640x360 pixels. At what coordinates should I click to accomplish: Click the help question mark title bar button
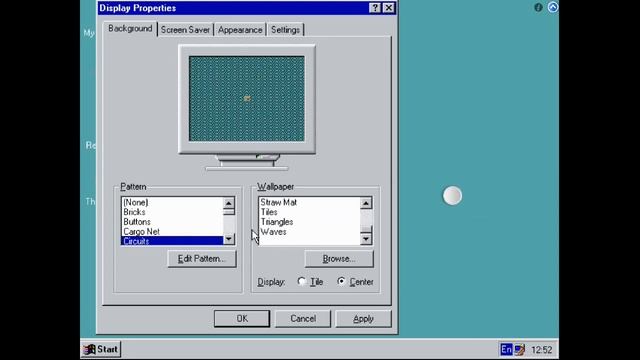click(x=375, y=8)
